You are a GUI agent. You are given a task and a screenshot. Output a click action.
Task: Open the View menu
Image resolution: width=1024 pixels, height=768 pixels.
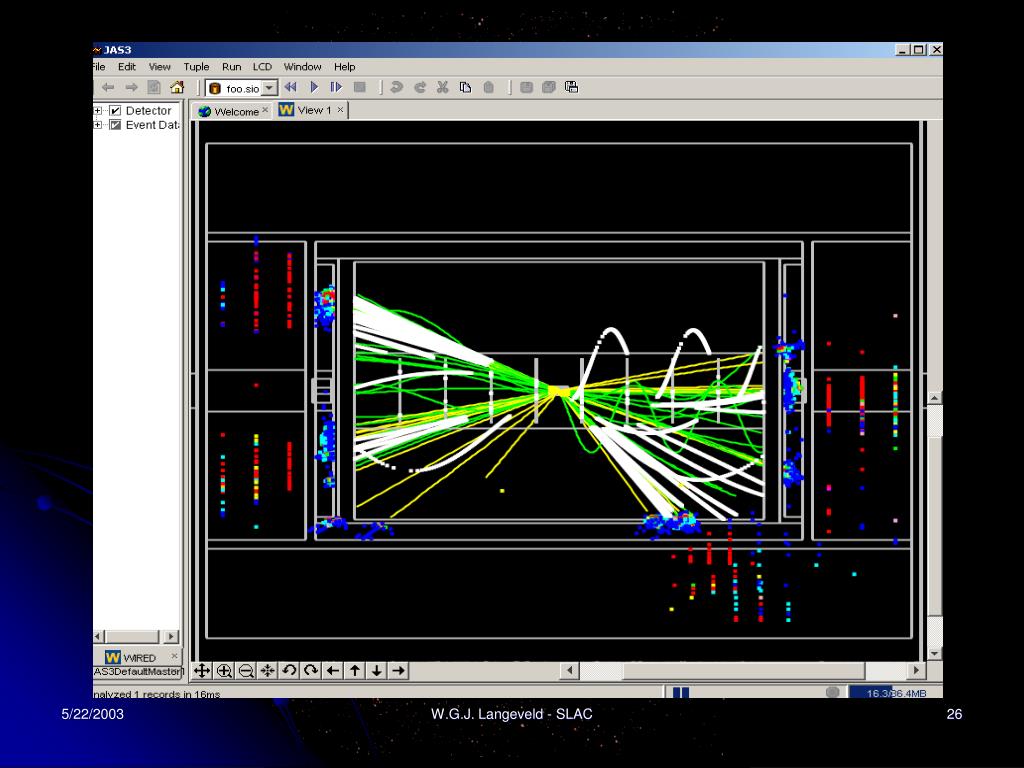(159, 67)
